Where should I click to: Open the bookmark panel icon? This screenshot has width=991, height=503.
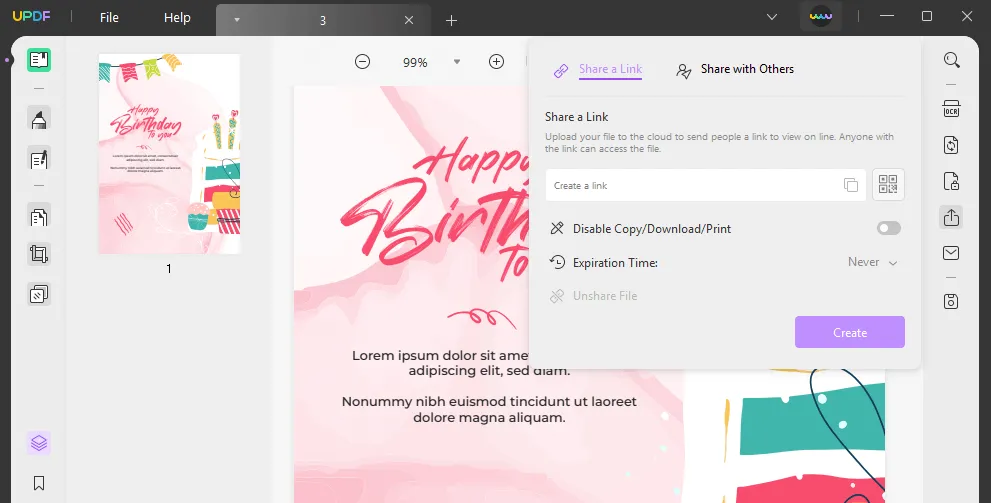[39, 483]
